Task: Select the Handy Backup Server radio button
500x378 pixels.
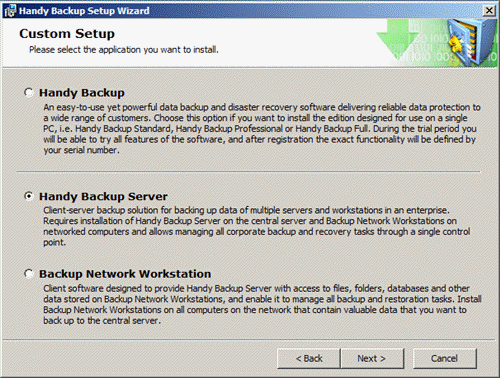Action: pos(29,196)
